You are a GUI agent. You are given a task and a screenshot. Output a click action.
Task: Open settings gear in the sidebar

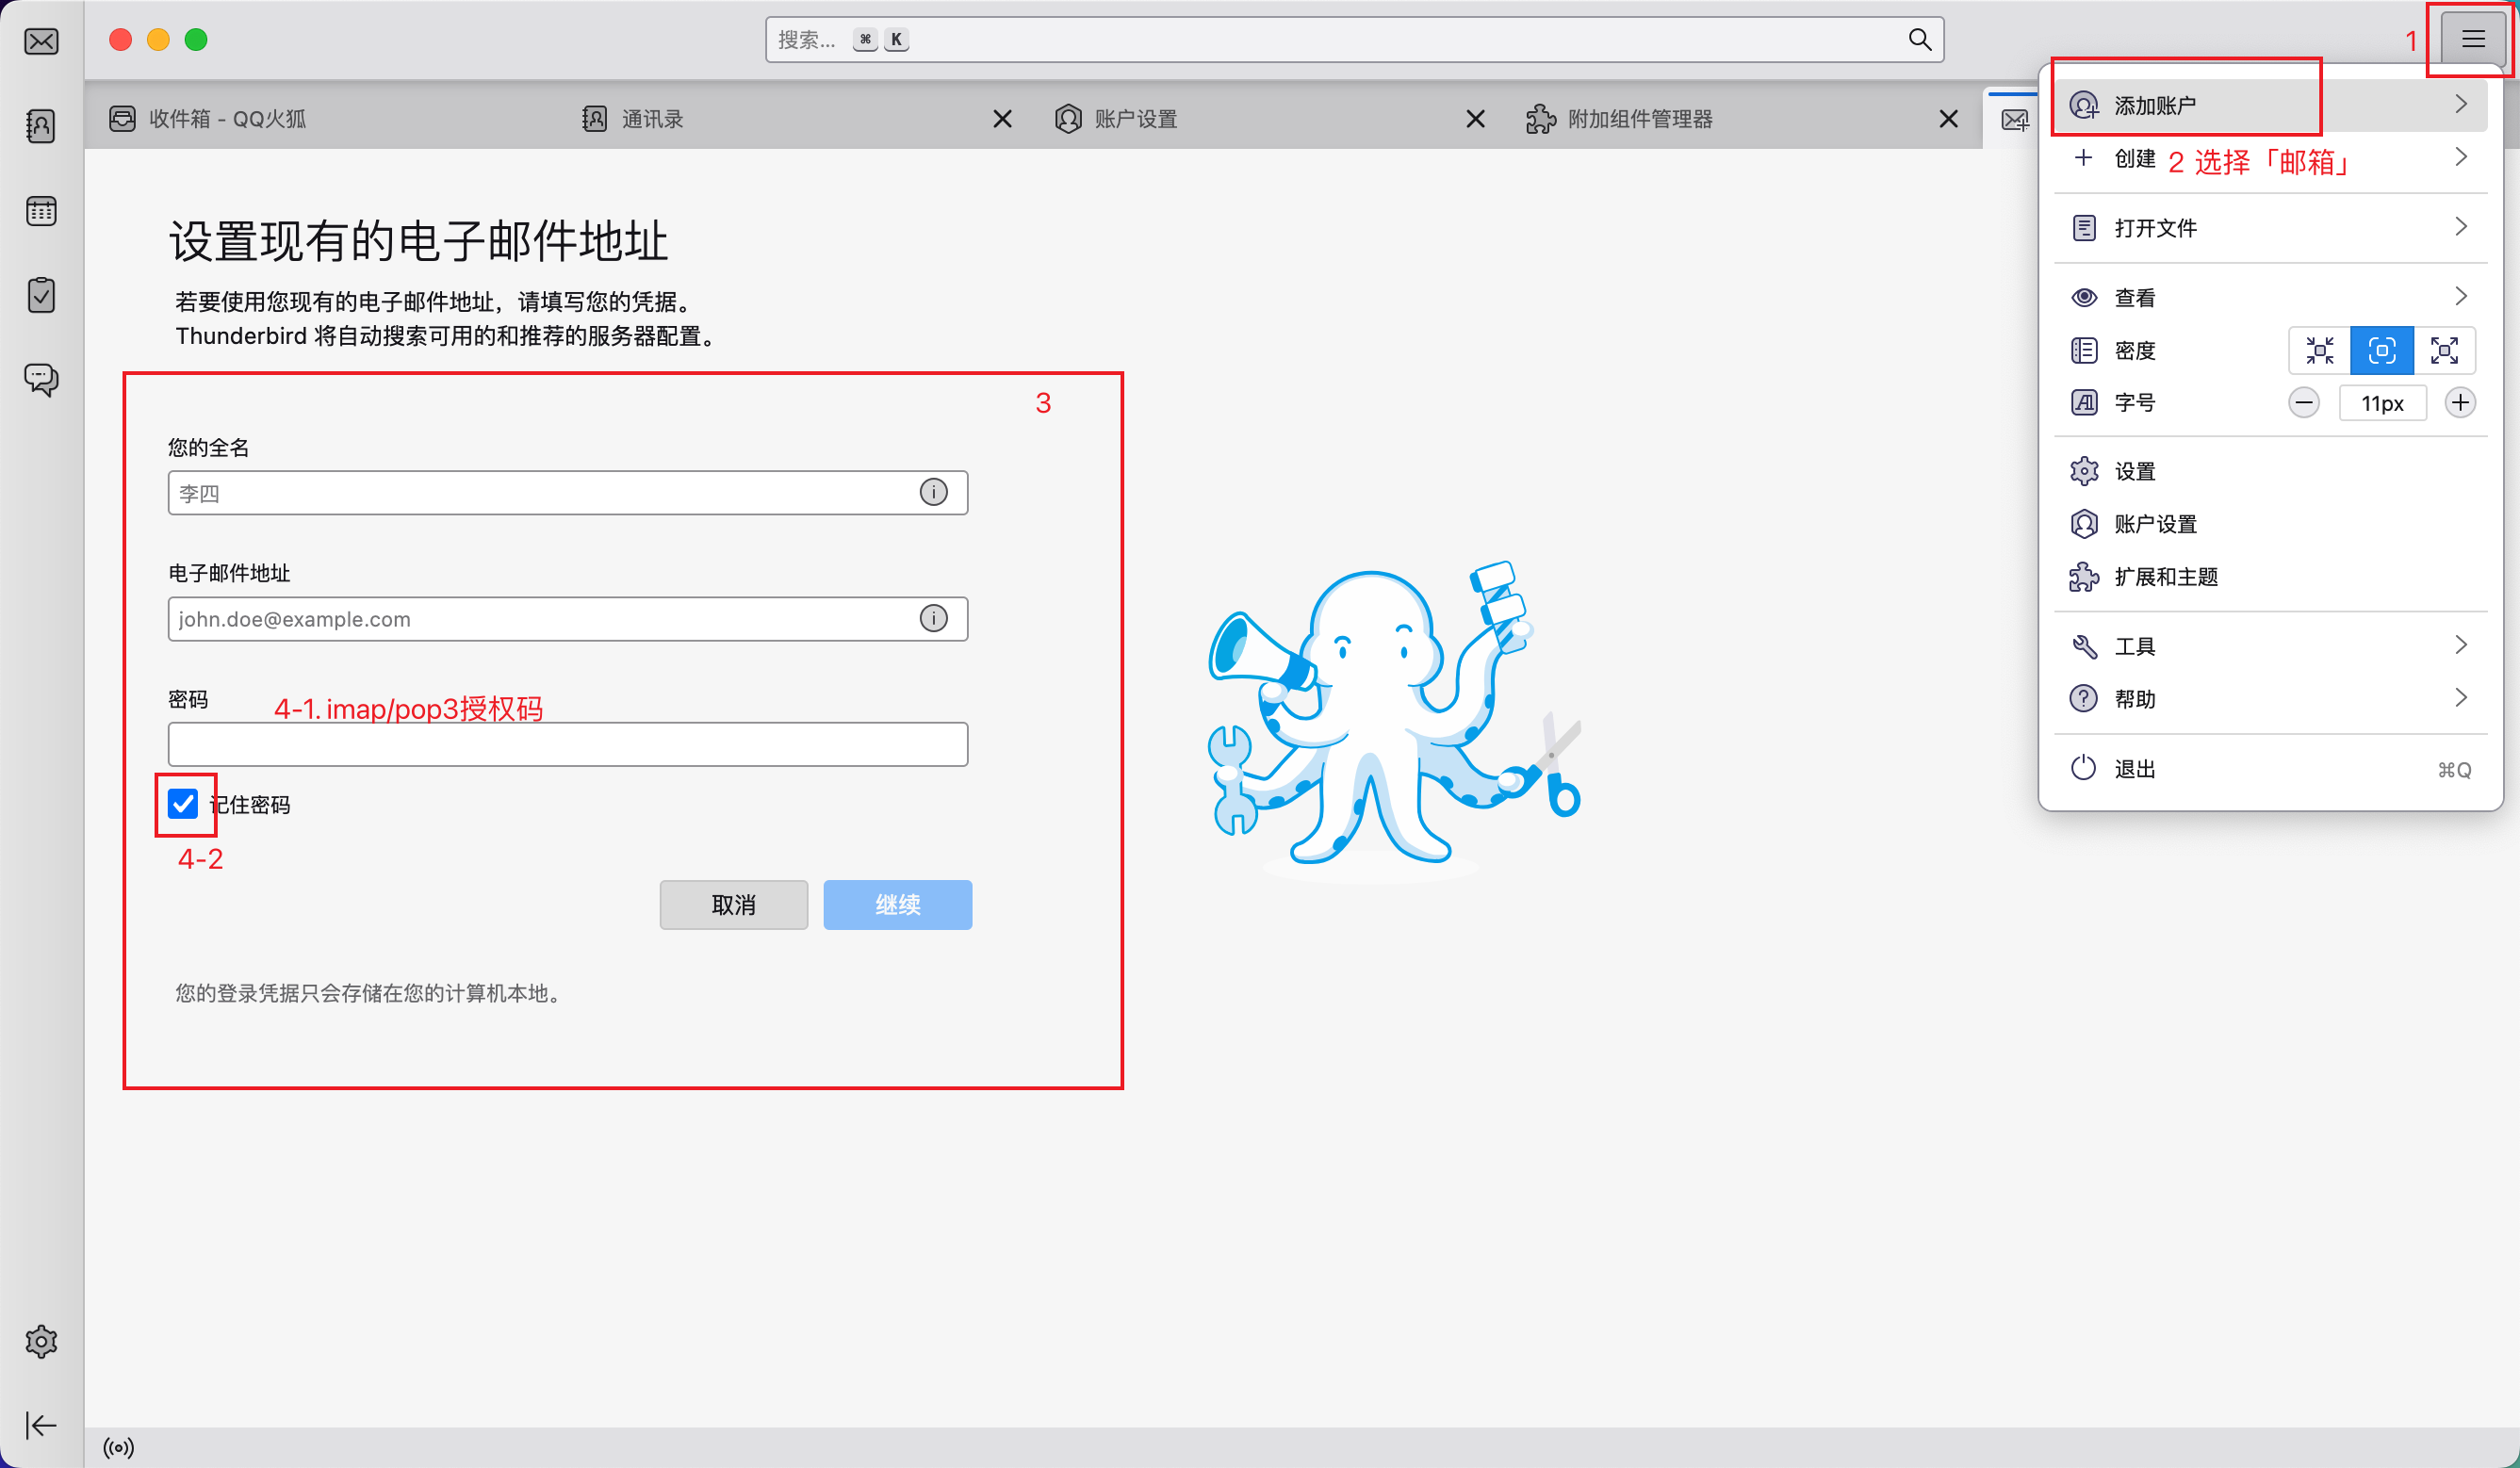pyautogui.click(x=41, y=1341)
